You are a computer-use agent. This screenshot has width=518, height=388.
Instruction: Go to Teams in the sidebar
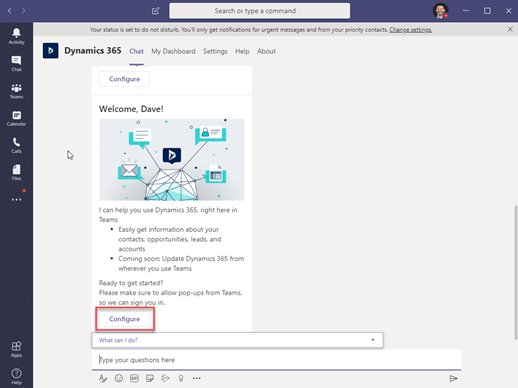[x=16, y=91]
